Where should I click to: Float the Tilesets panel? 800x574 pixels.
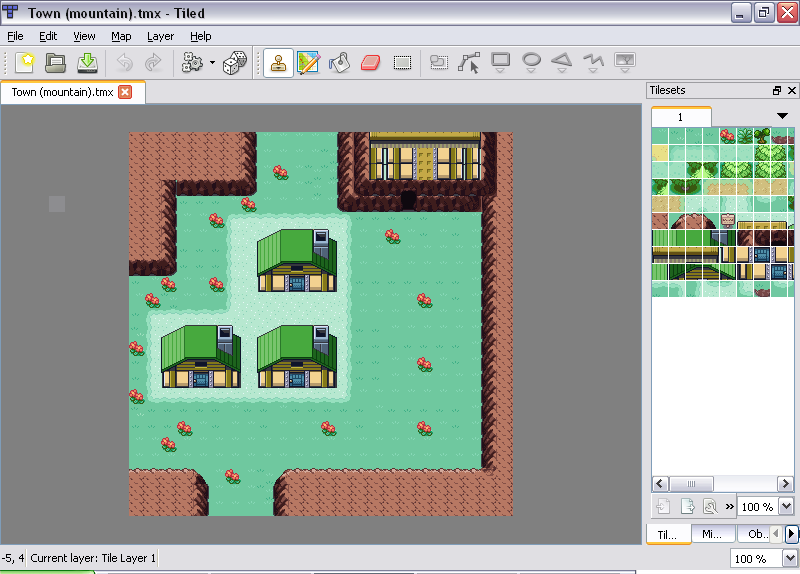coord(777,91)
